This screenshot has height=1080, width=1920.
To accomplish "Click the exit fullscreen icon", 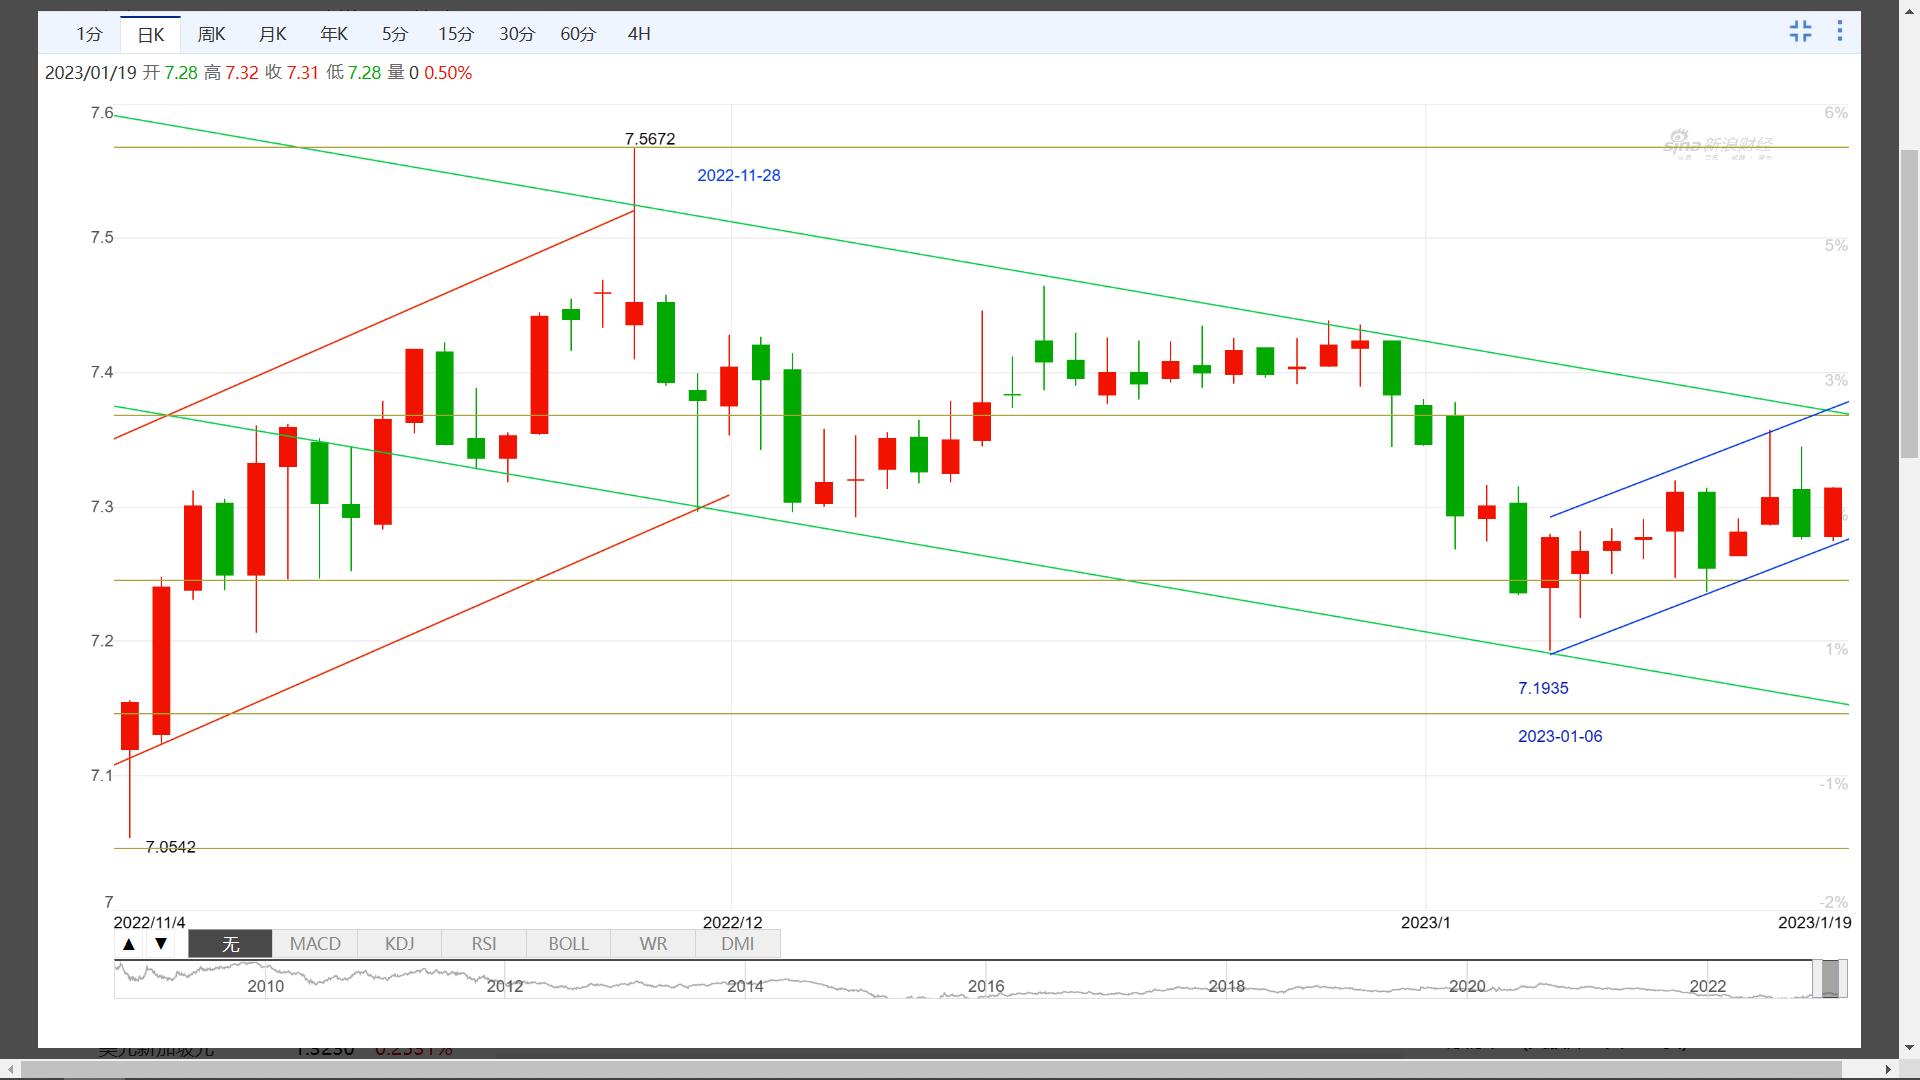I will [x=1800, y=31].
